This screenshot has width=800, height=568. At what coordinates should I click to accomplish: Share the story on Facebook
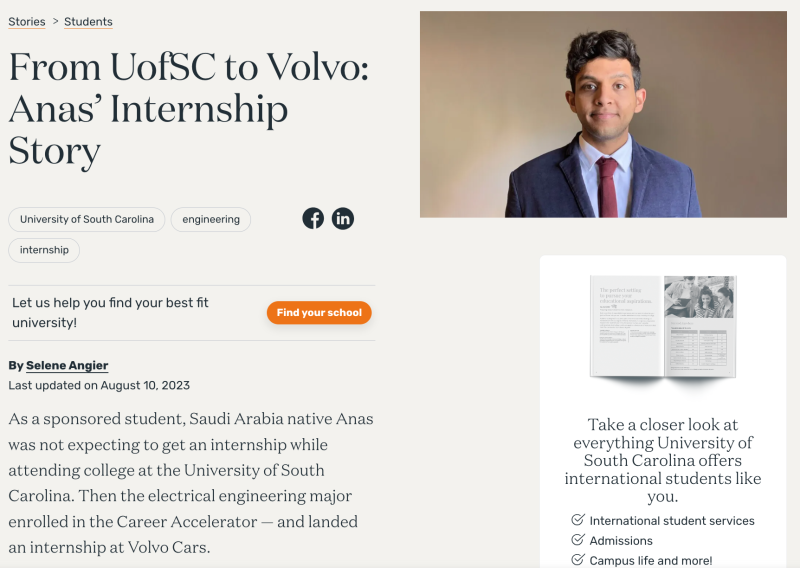tap(313, 218)
